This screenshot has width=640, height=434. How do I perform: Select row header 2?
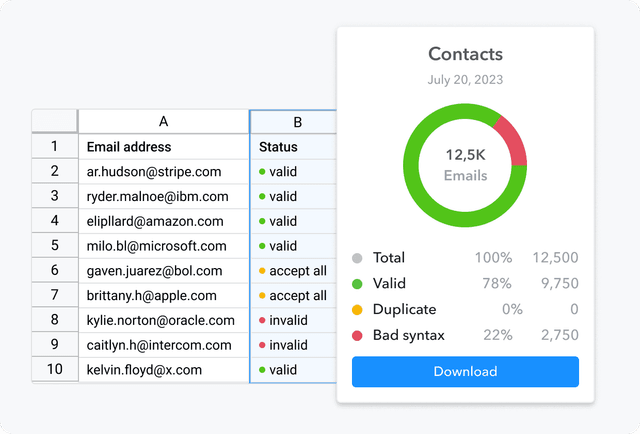[55, 171]
